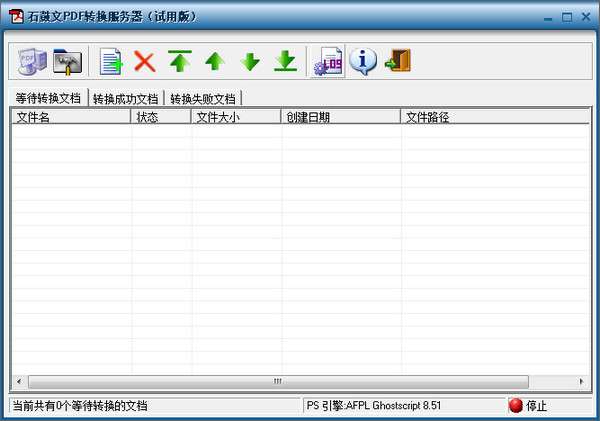600x421 pixels.
Task: Switch to 等待转换文档 tab
Action: 48,98
